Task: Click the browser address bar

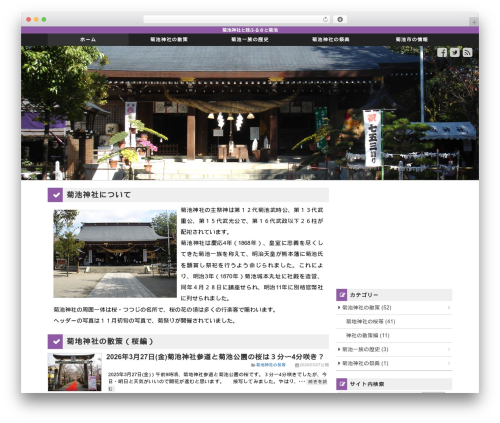Action: pyautogui.click(x=237, y=19)
